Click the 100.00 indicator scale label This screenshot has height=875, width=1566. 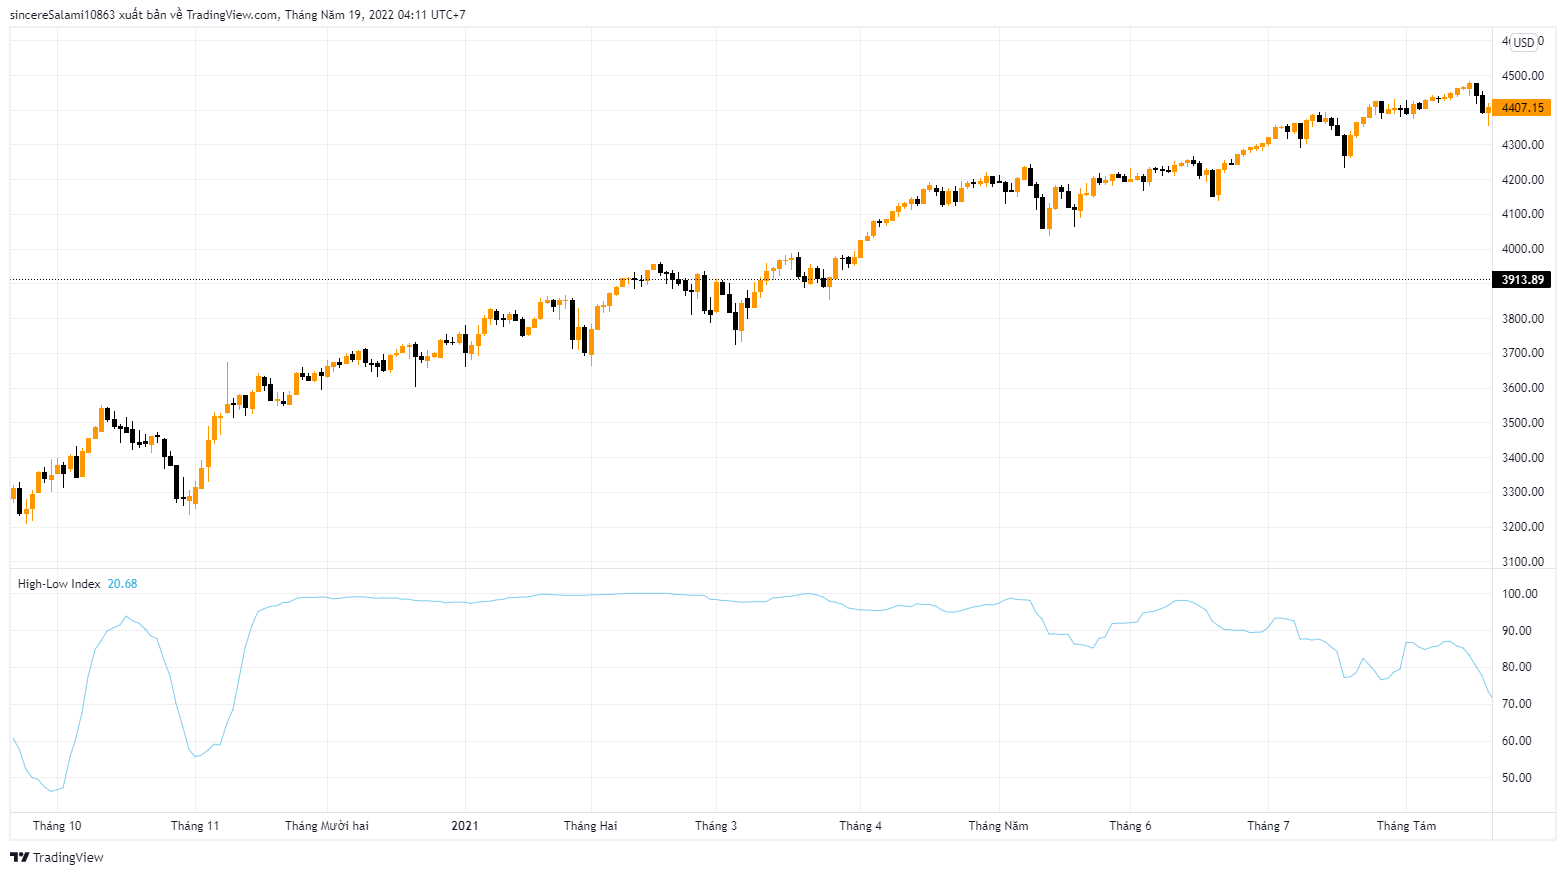point(1520,594)
